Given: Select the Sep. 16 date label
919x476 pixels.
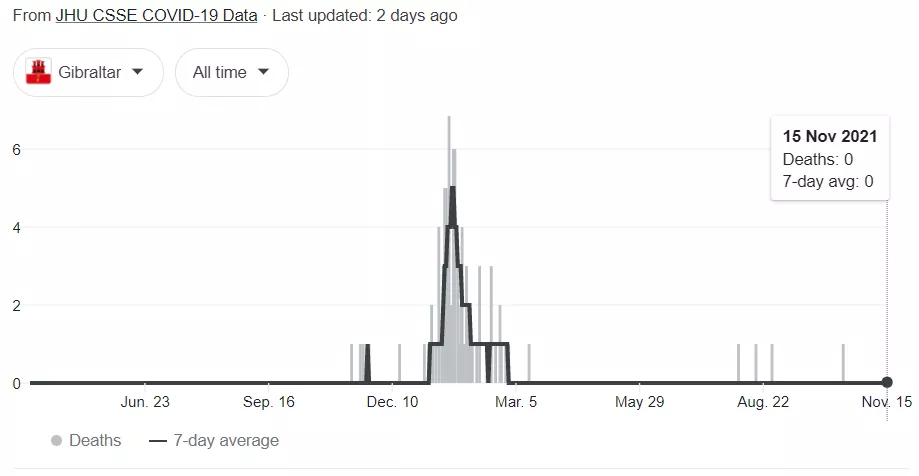Looking at the screenshot, I should [x=269, y=403].
